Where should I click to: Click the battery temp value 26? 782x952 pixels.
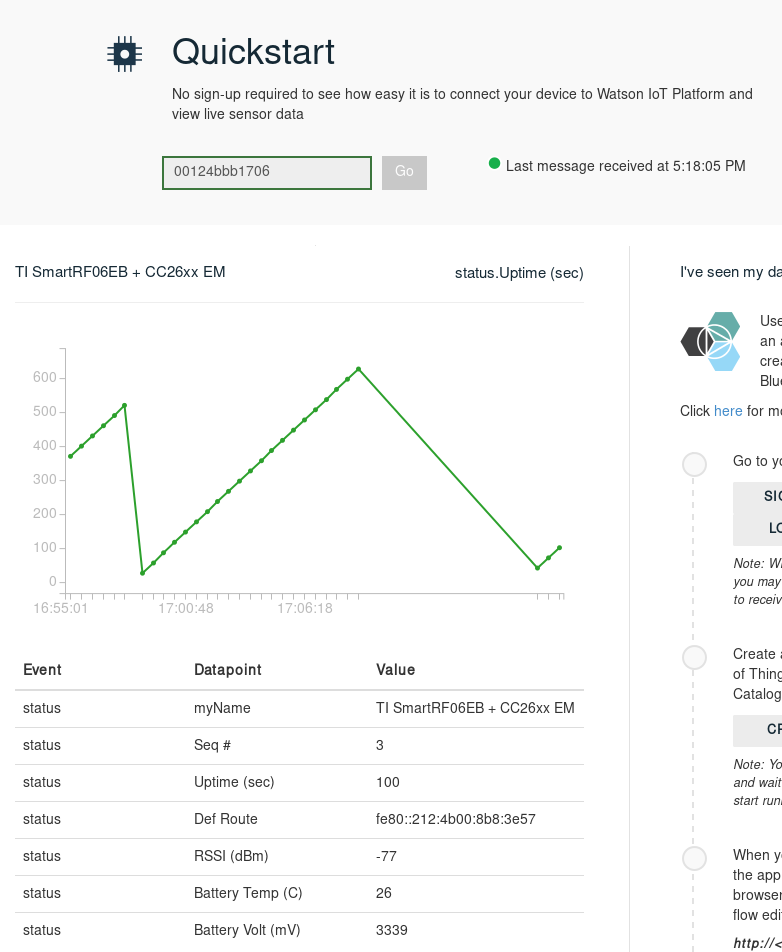point(384,893)
